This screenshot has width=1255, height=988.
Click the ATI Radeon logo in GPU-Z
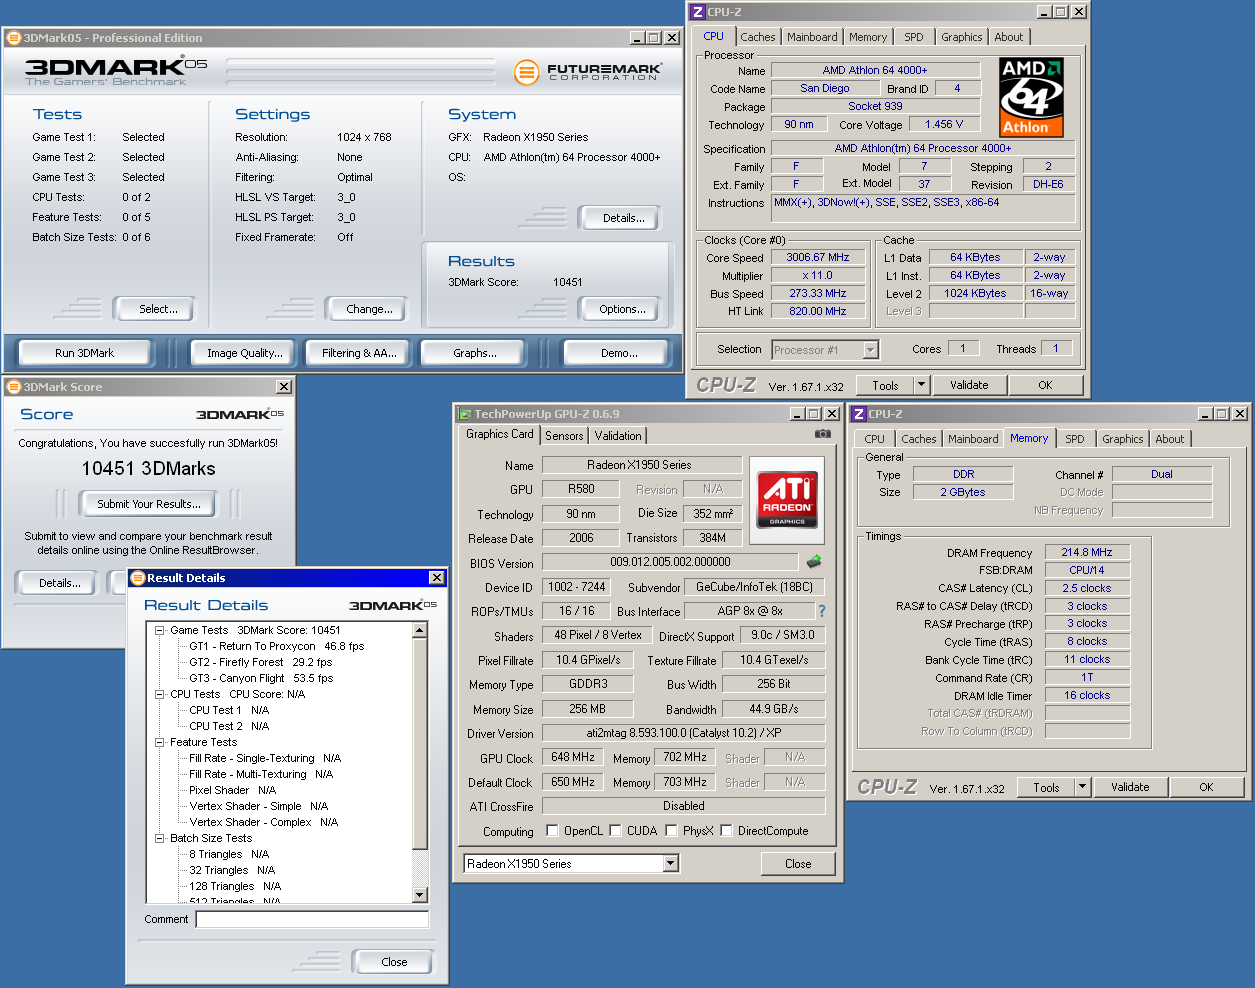(x=787, y=500)
